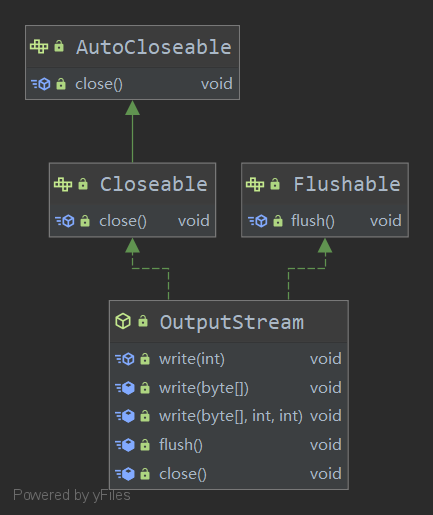Select close() method in AutoCloseable node
This screenshot has width=433, height=515.
[99, 84]
